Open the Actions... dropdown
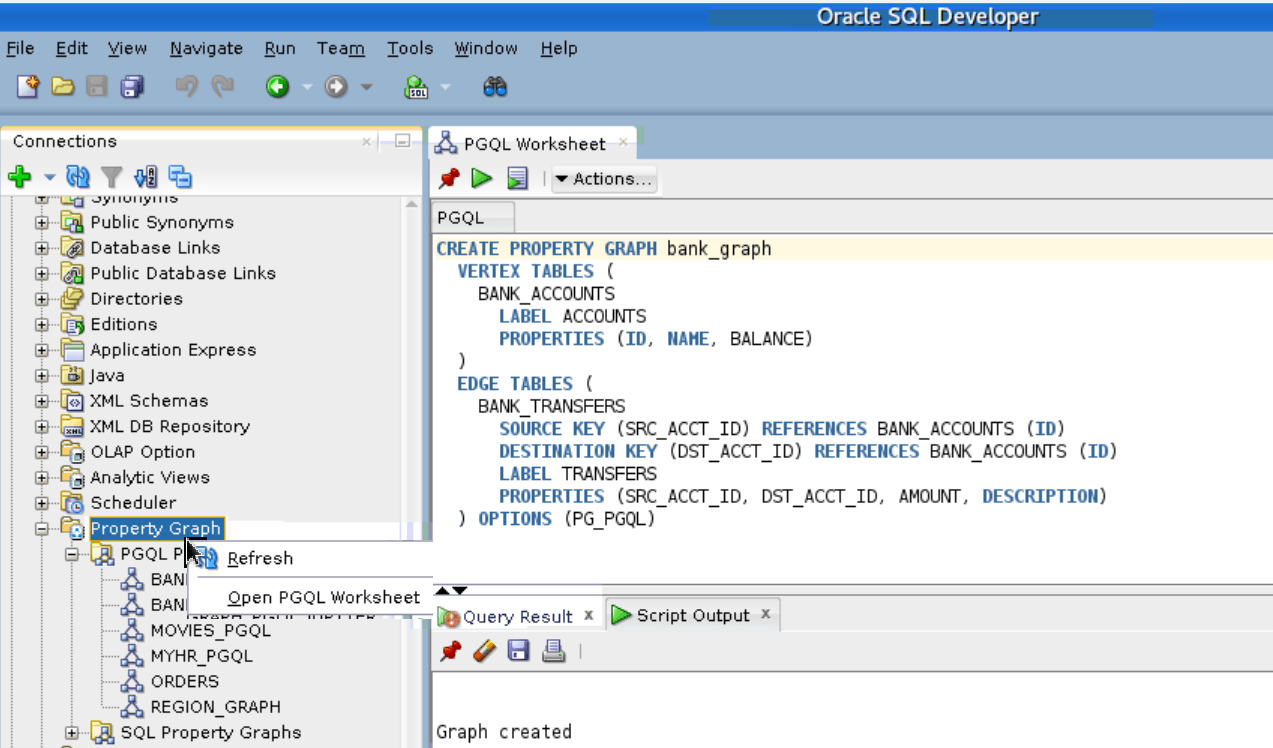The width and height of the screenshot is (1273, 748). click(x=604, y=179)
